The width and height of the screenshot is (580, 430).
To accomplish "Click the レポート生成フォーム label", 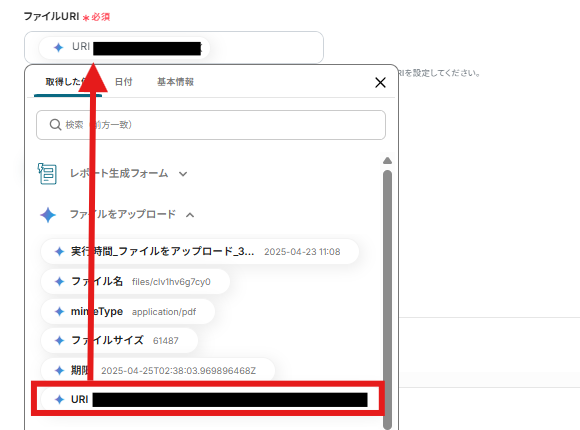I will 119,173.
